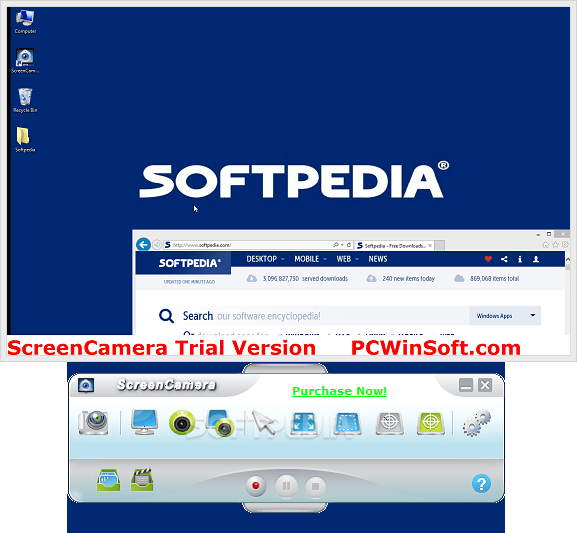This screenshot has height=533, width=577.
Task: Choose the region selection capture icon
Action: (347, 423)
